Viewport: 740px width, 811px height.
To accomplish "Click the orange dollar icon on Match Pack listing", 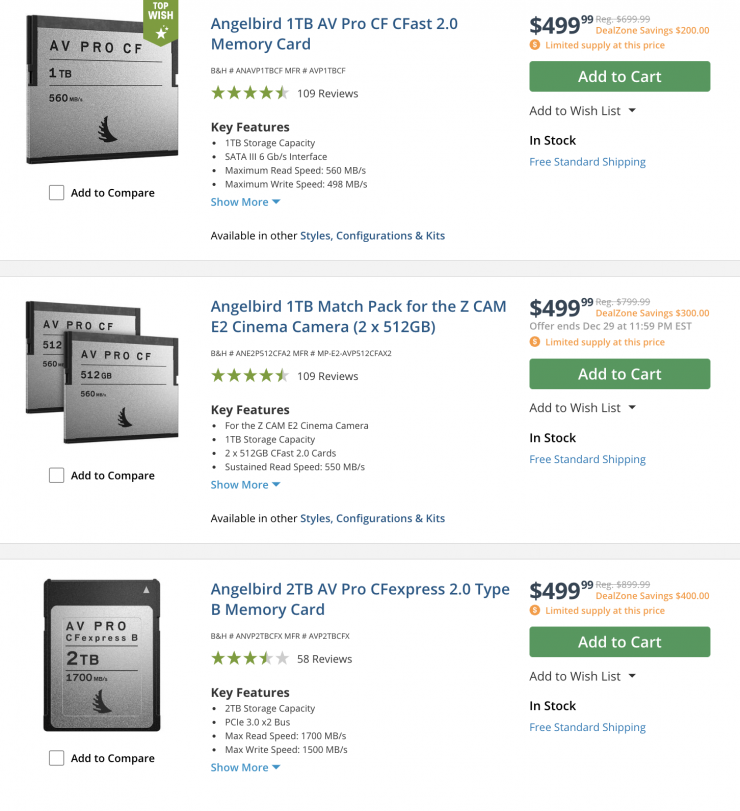I will (535, 342).
